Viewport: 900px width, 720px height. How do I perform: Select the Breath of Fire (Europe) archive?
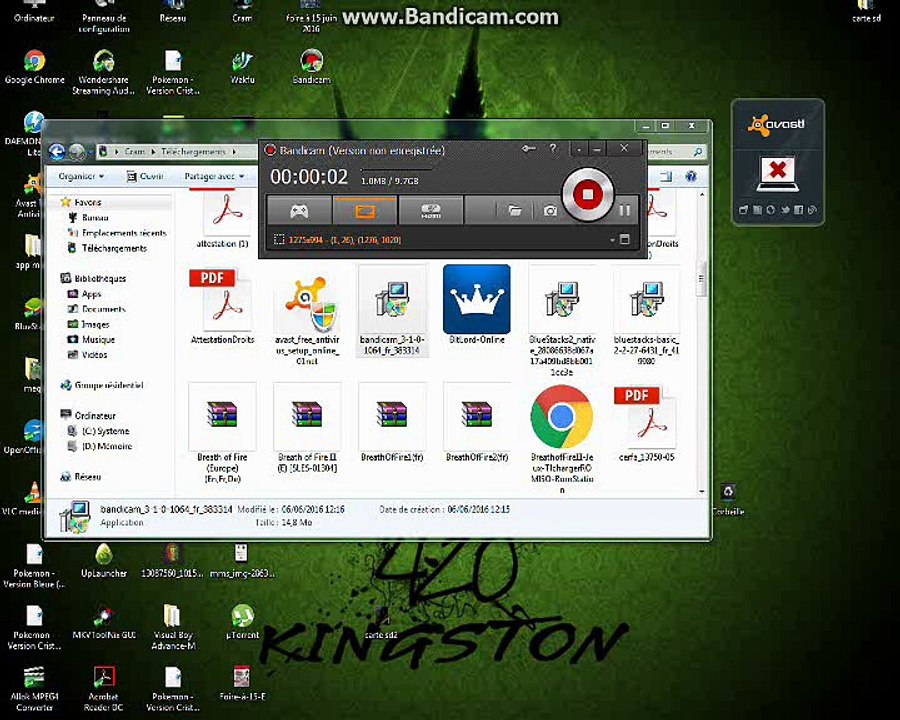pos(222,433)
